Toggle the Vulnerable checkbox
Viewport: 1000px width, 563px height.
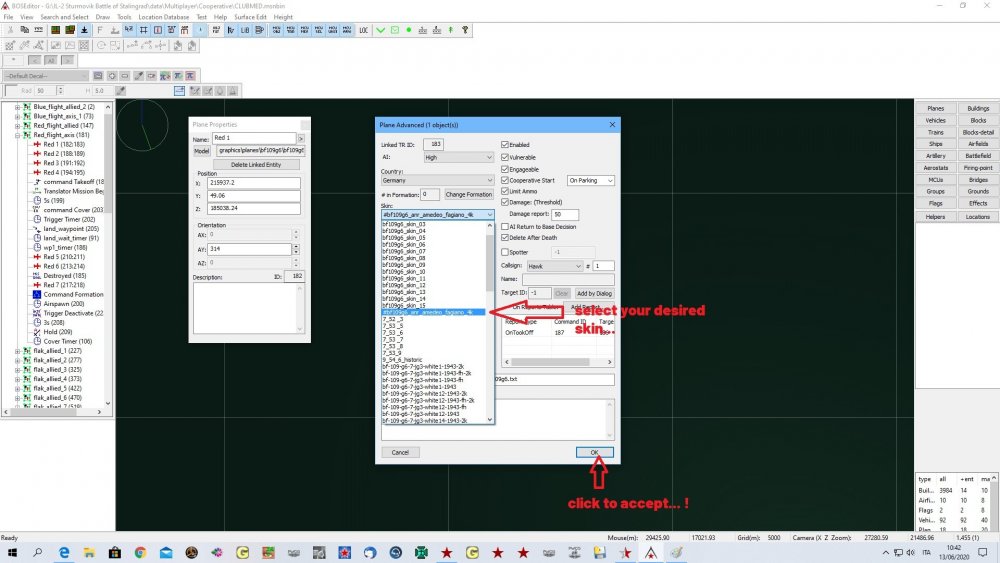point(505,157)
